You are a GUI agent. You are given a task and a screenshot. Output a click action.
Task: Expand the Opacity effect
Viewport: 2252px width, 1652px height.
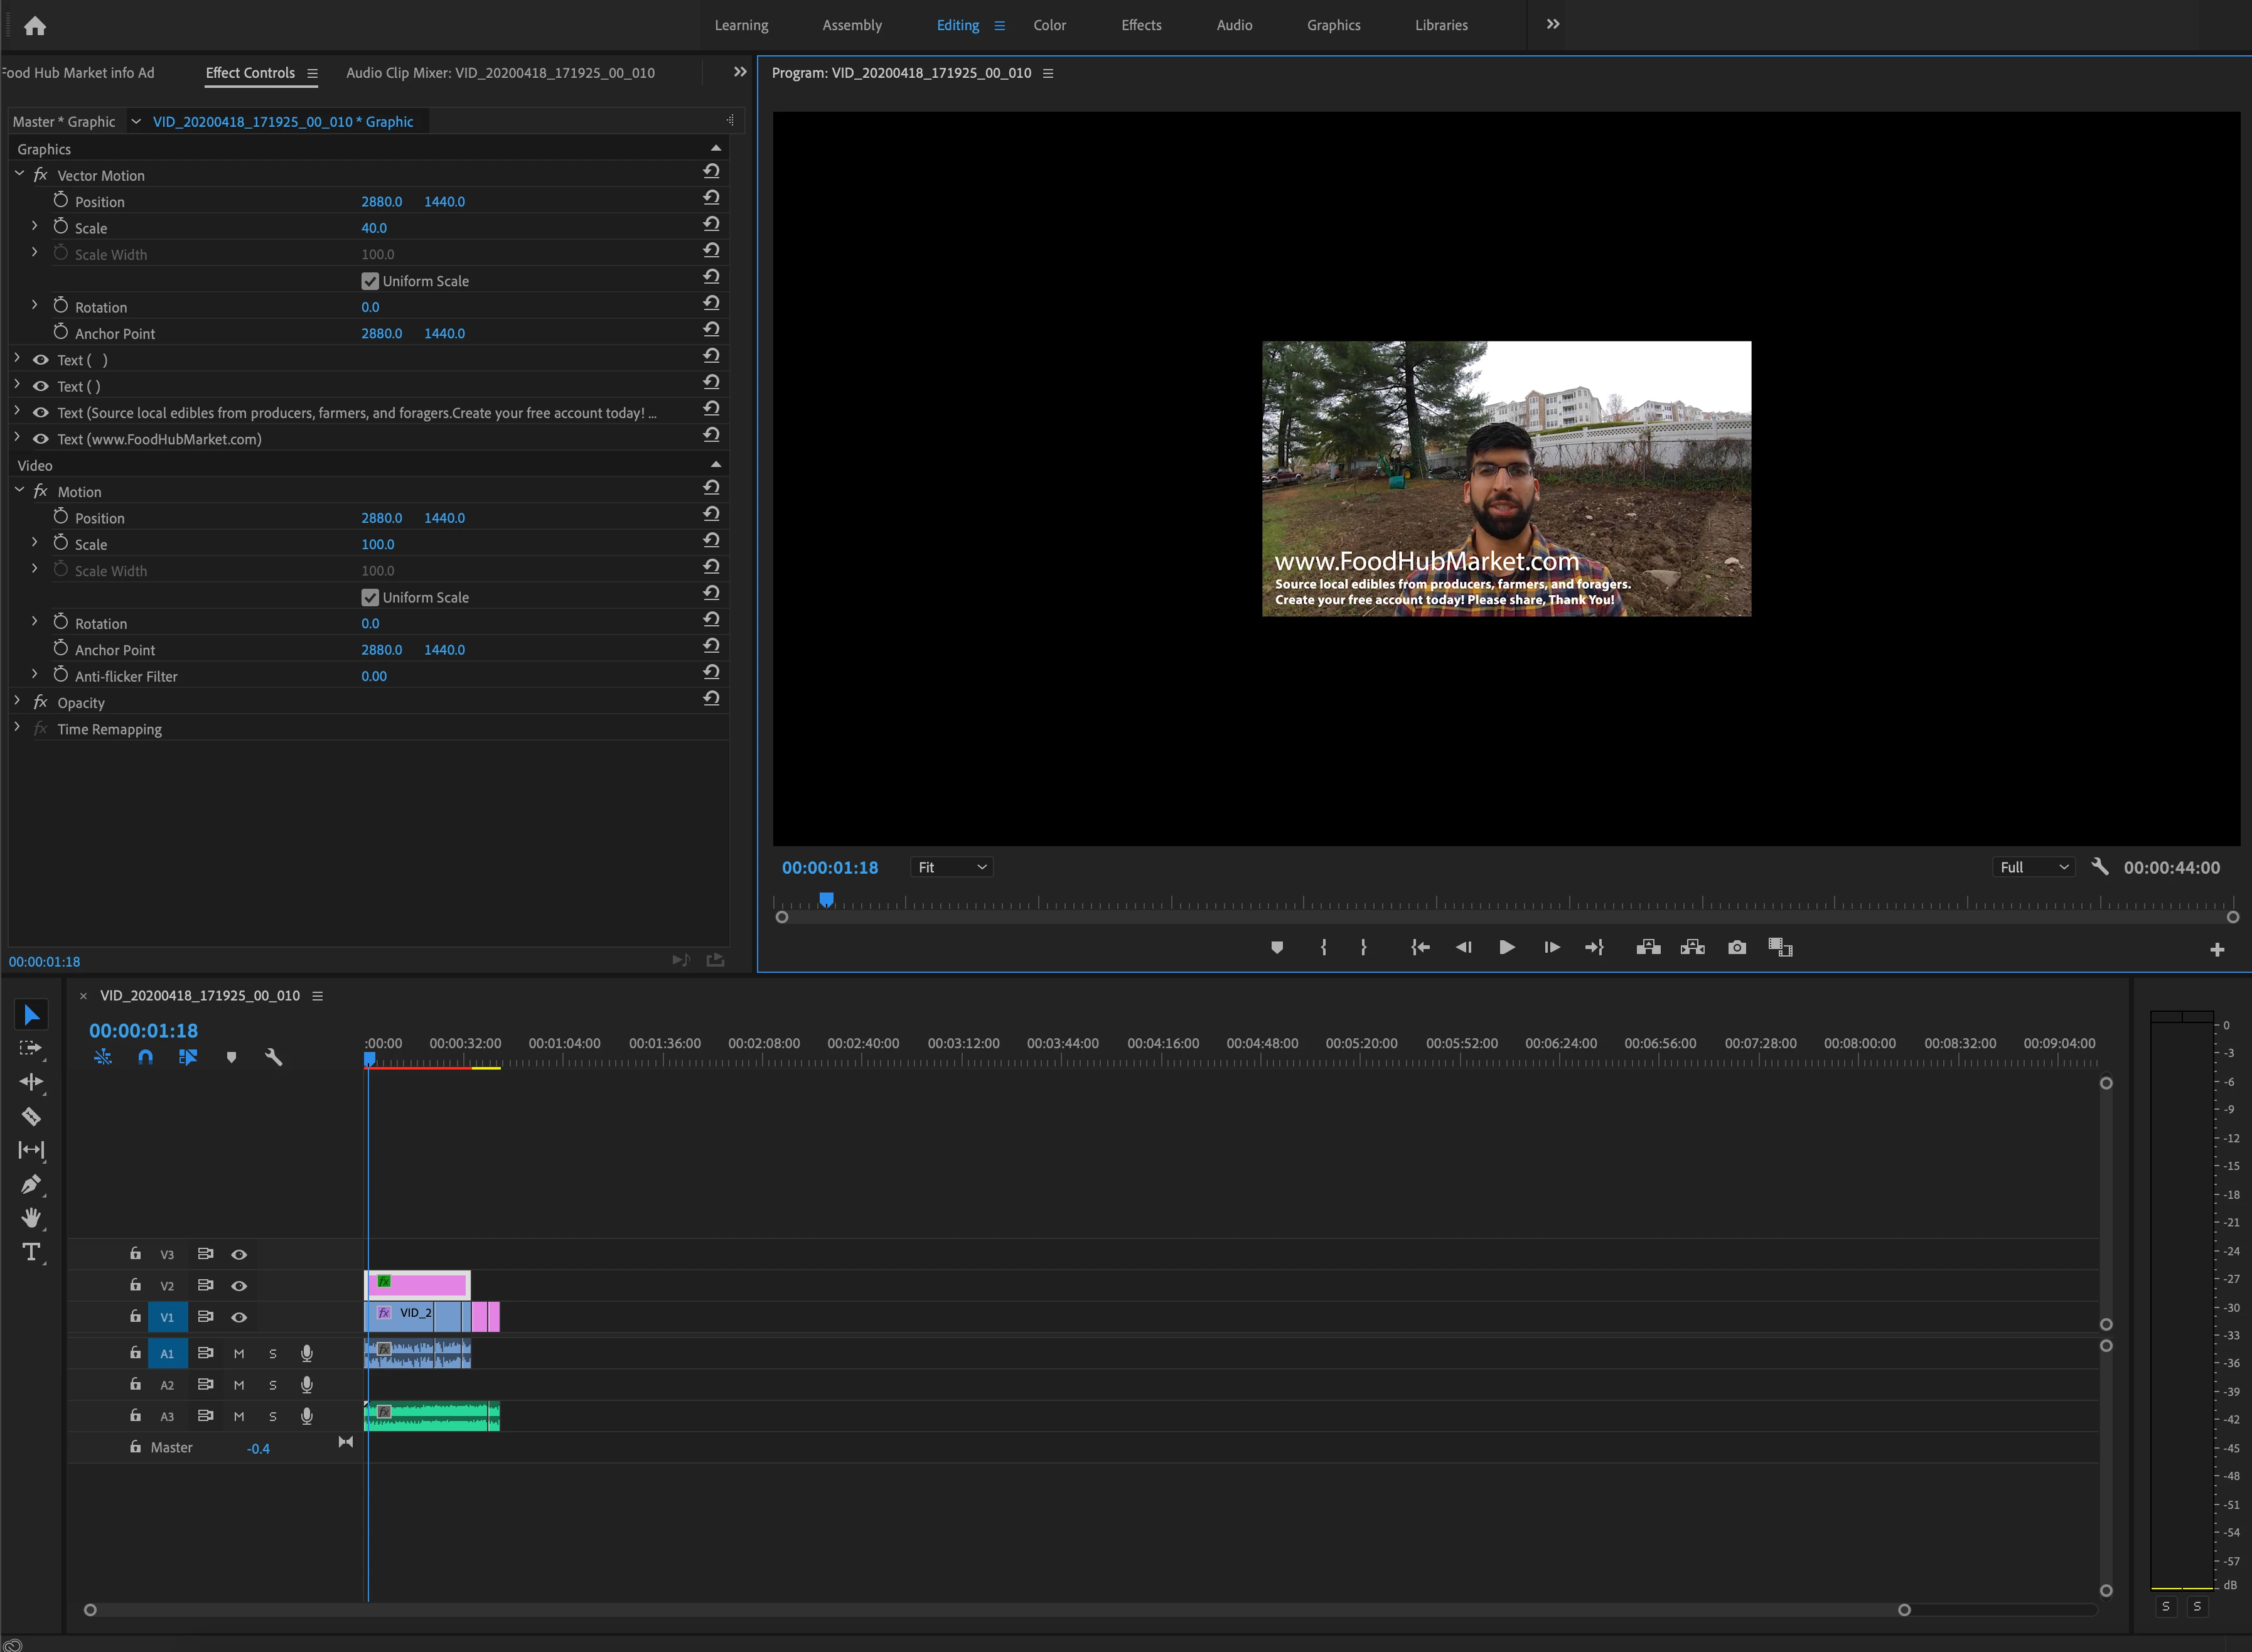click(x=17, y=702)
